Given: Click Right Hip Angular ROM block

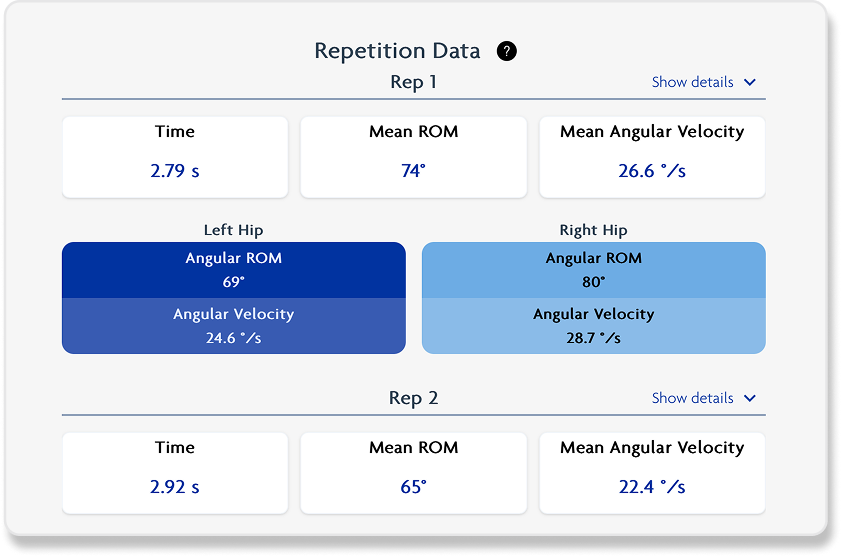Looking at the screenshot, I should (x=594, y=270).
